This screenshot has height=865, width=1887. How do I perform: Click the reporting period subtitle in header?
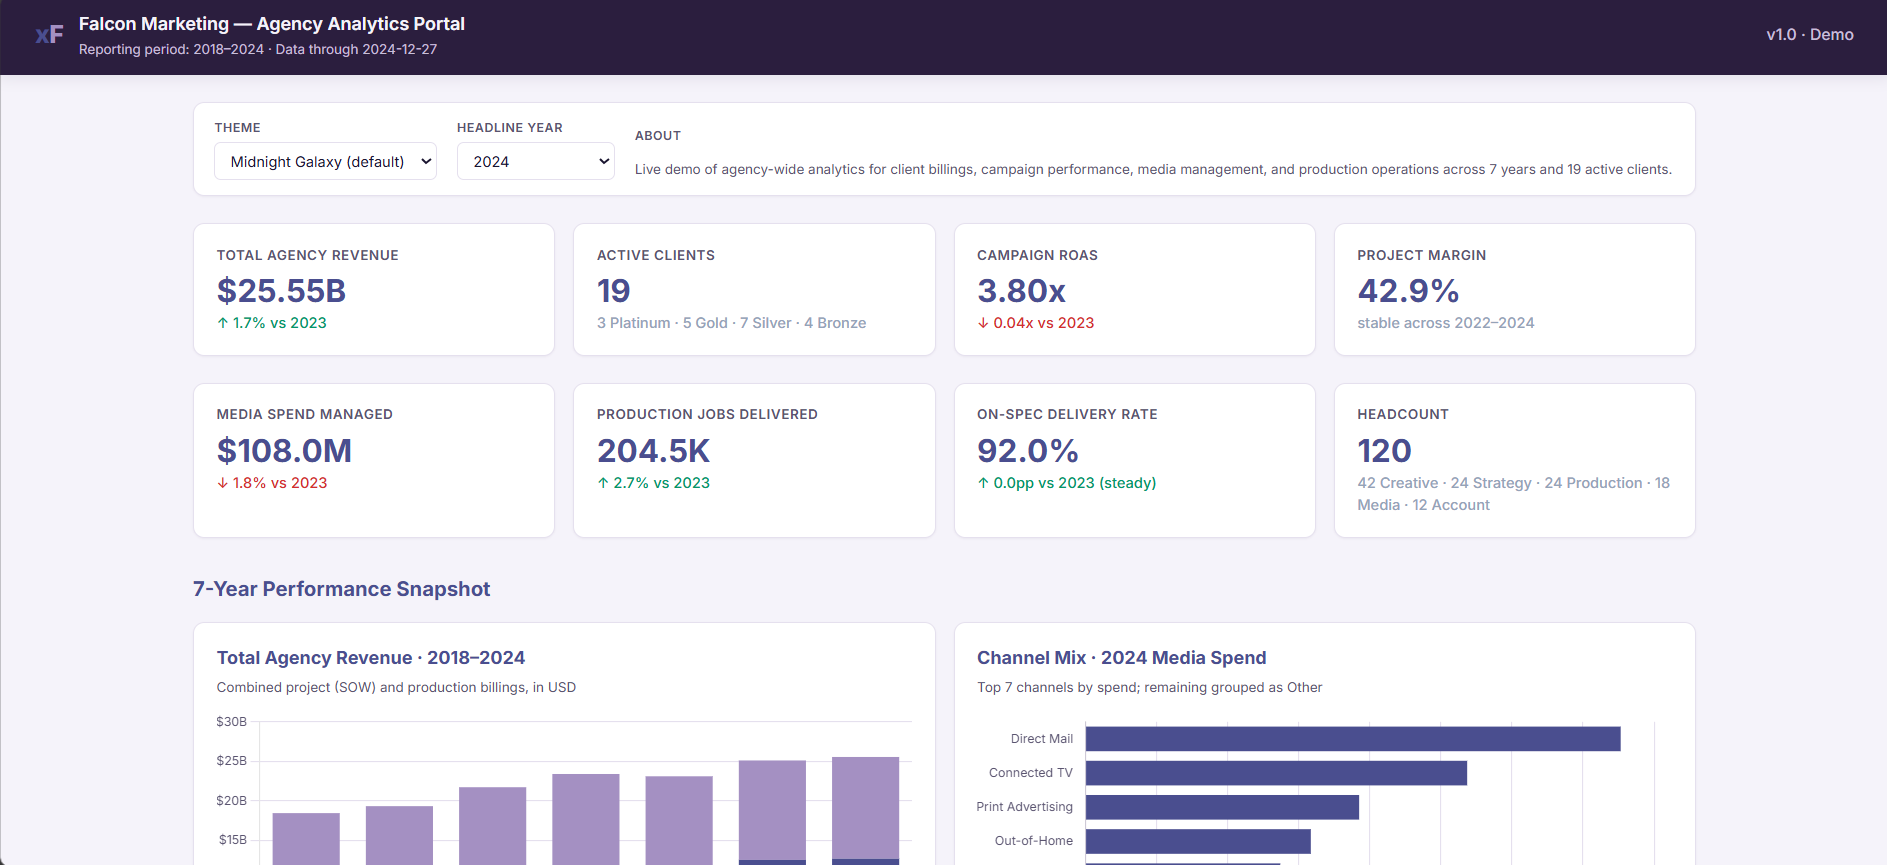click(x=258, y=49)
